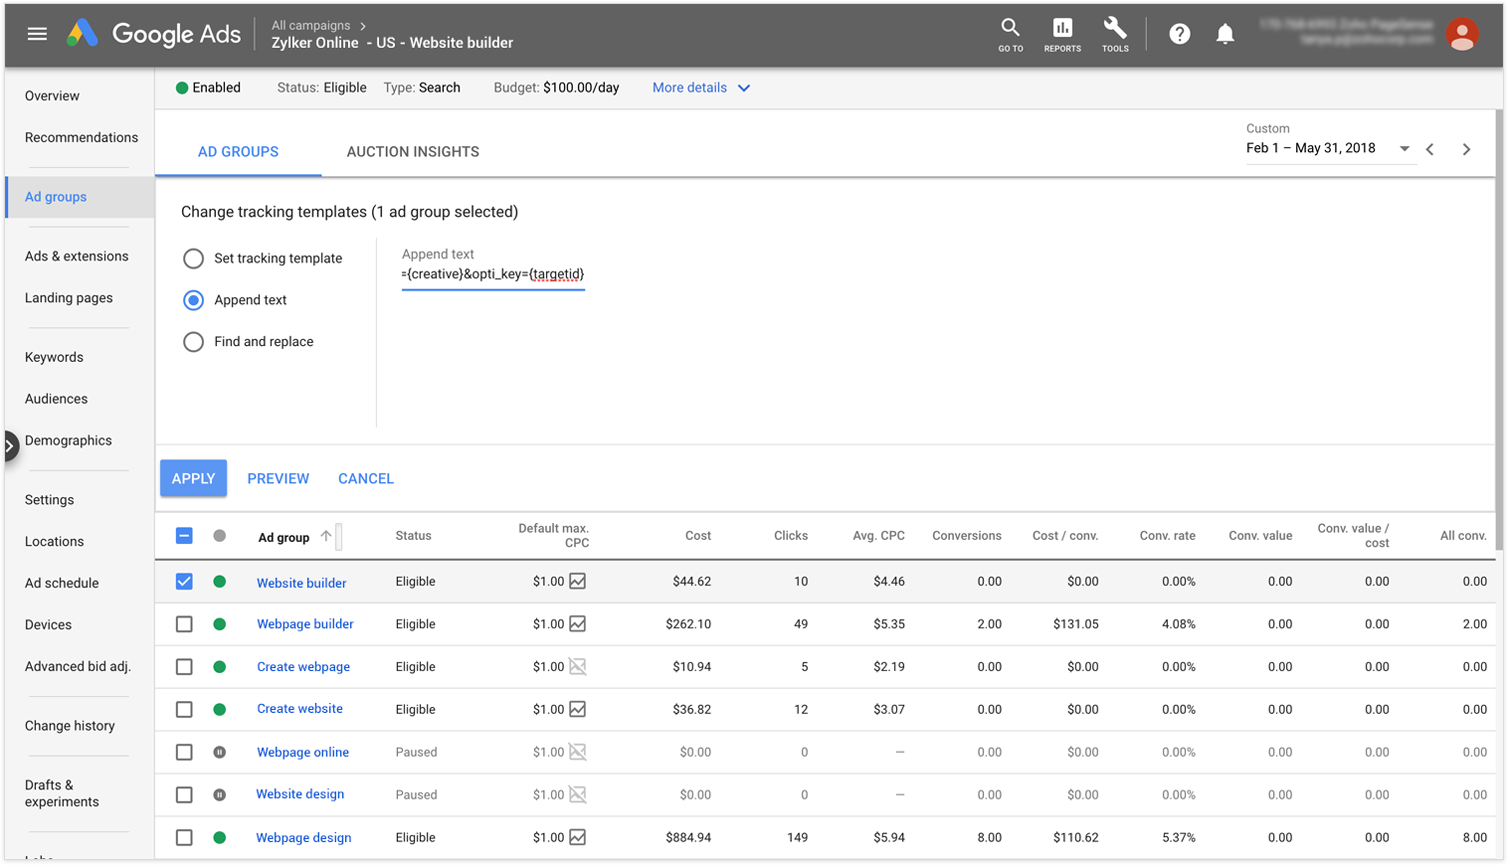Toggle the select-all ad groups checkbox
1508x865 pixels.
[184, 536]
